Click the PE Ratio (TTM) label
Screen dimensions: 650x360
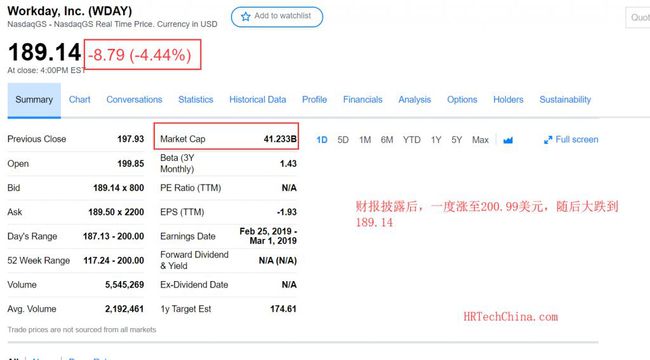click(190, 188)
